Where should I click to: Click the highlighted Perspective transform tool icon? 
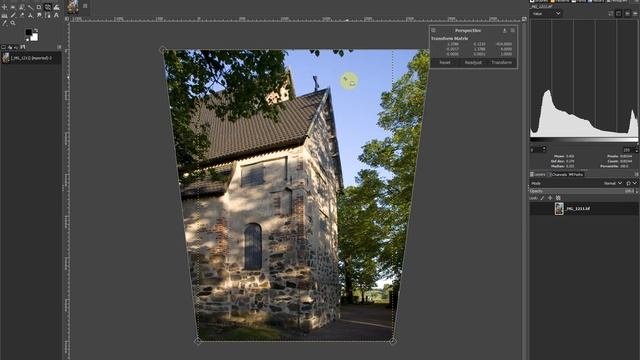tap(48, 7)
